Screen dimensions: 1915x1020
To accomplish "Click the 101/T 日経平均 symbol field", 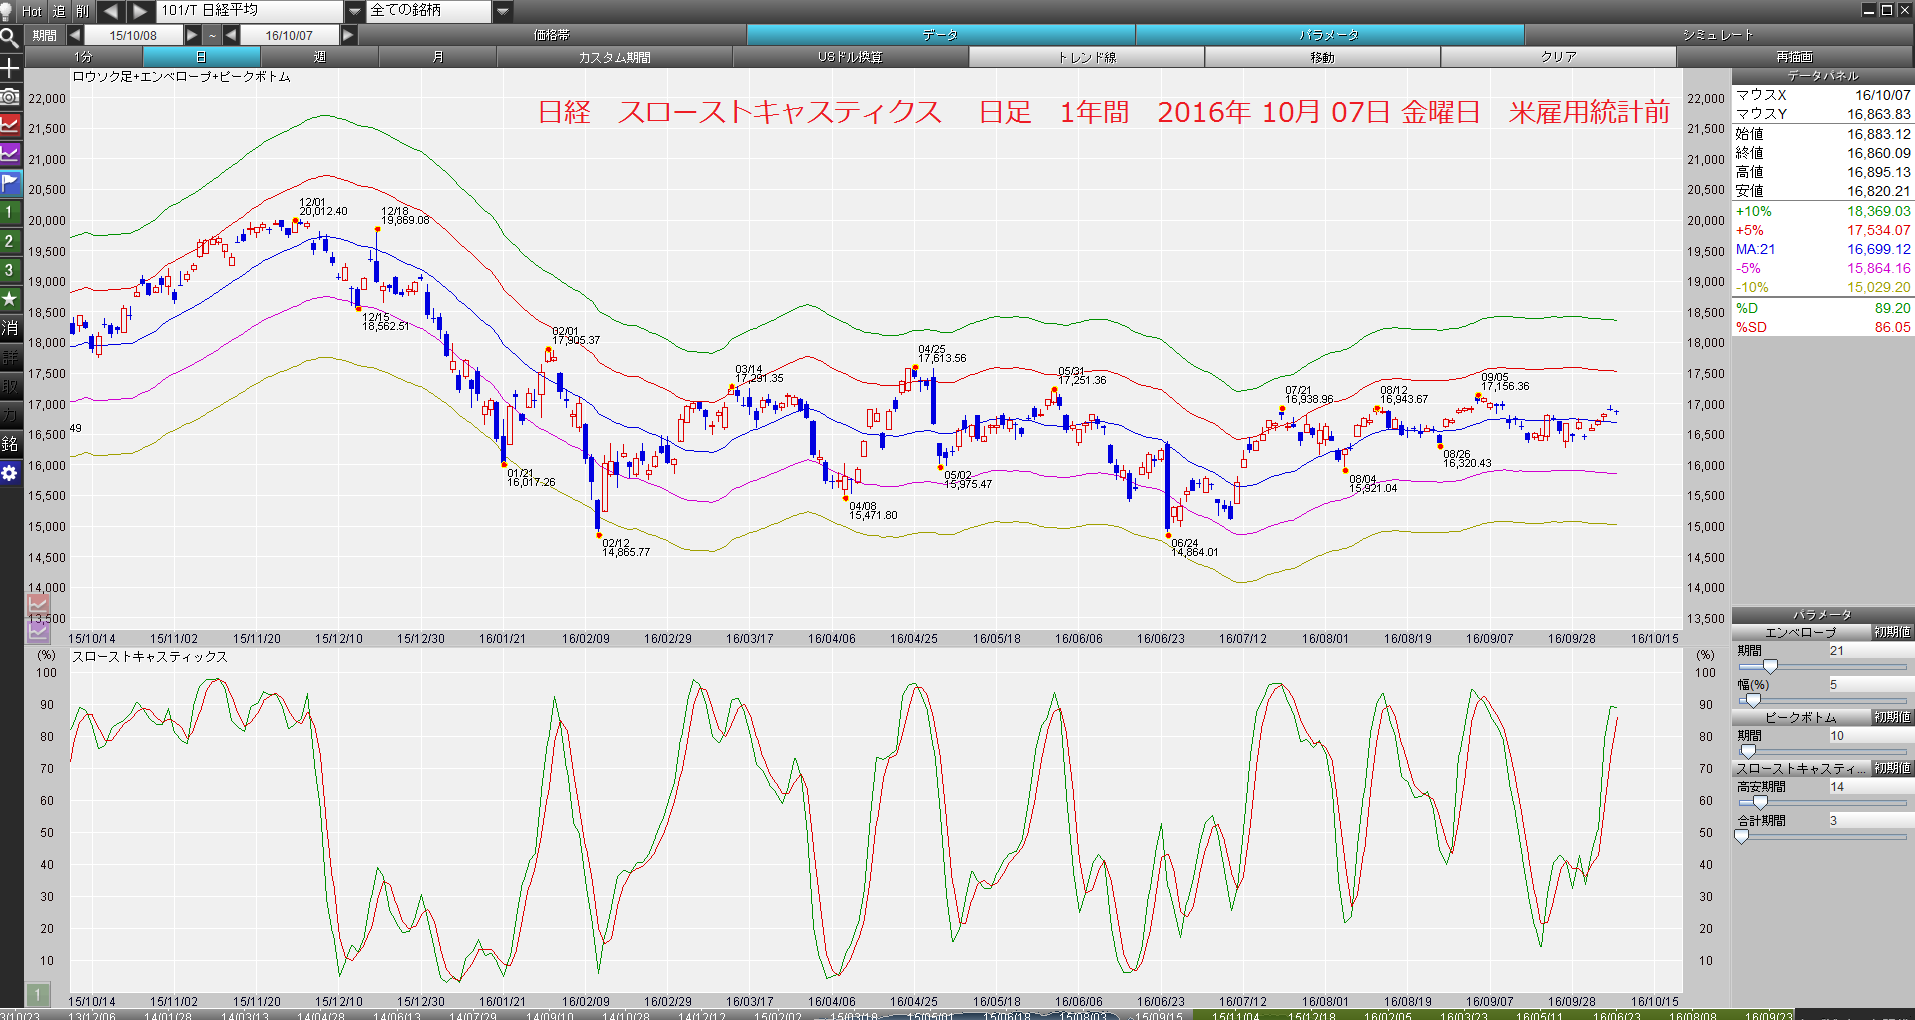I will pos(250,11).
